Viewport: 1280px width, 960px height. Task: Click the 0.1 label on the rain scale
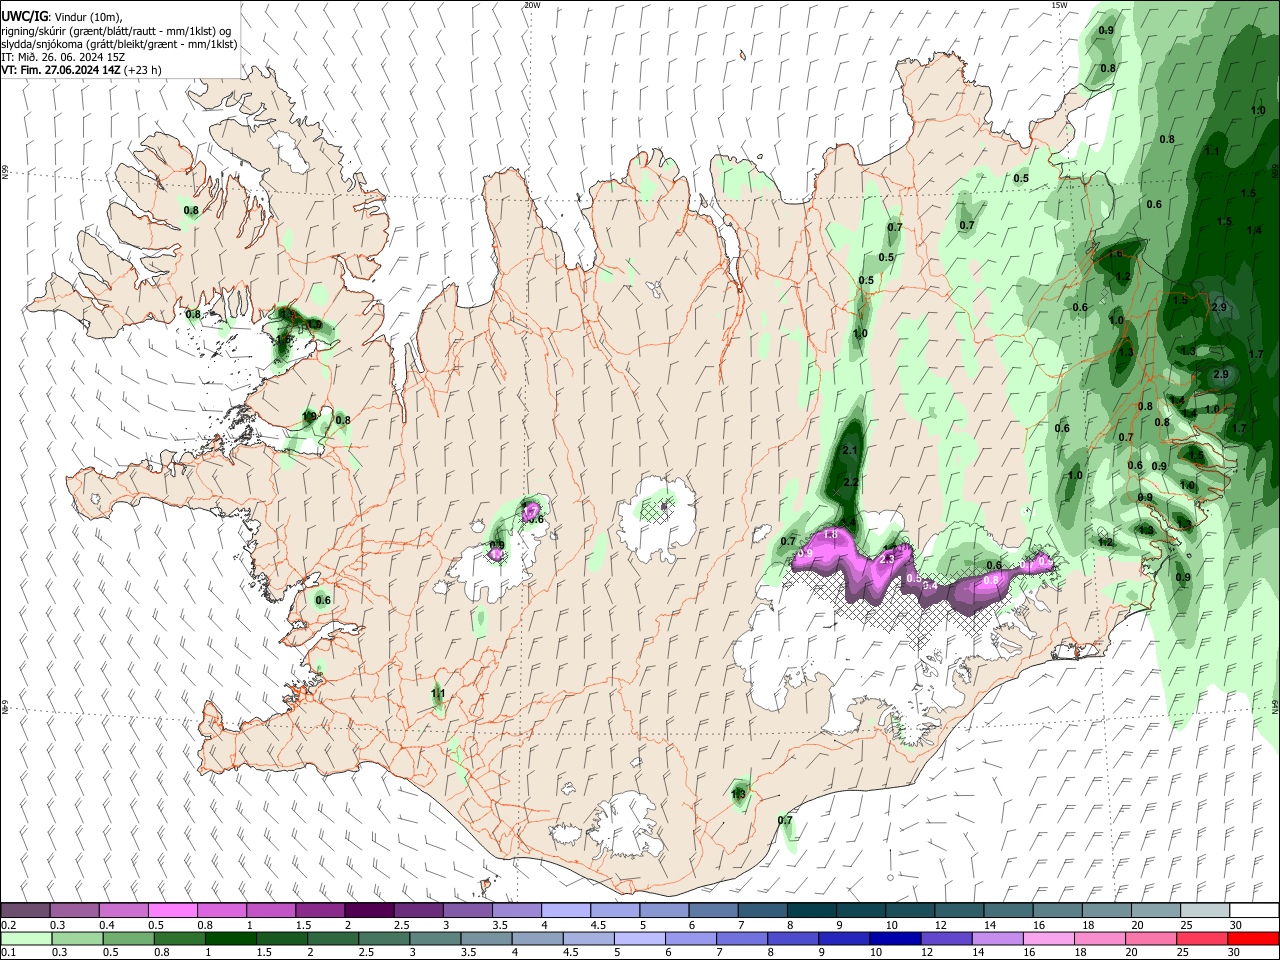(8, 953)
